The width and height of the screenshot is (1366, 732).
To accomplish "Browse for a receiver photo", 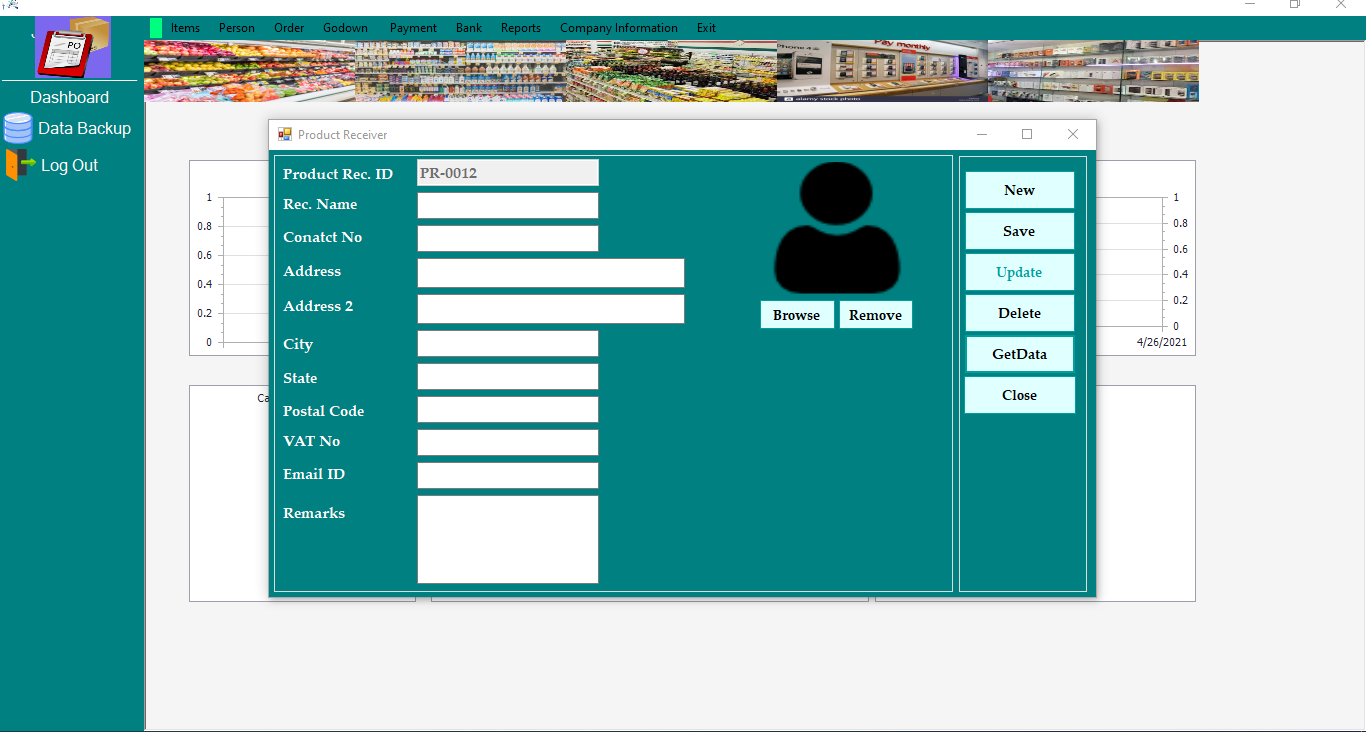I will point(796,314).
